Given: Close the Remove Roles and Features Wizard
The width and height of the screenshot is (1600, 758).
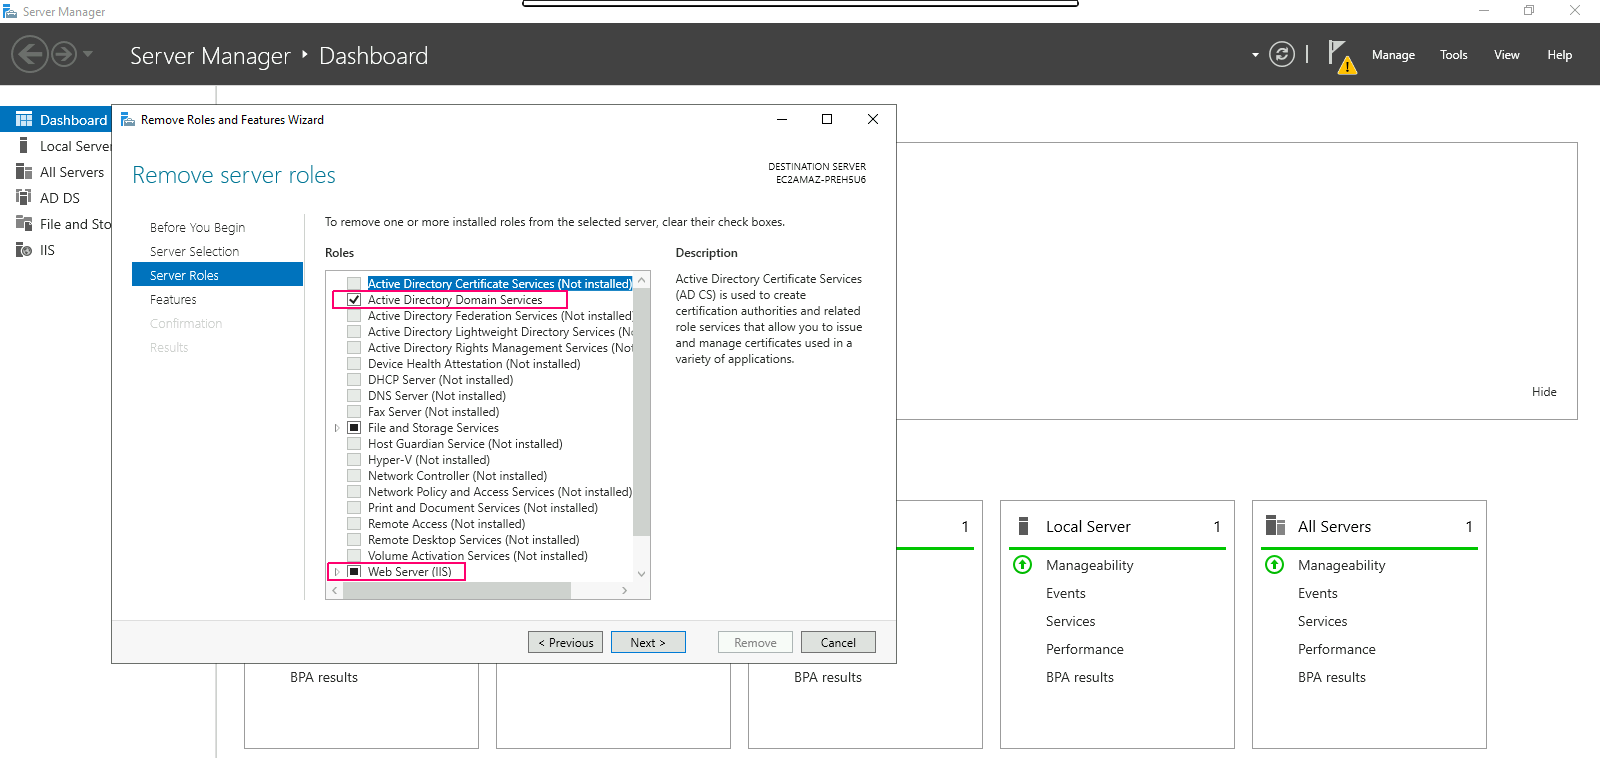Looking at the screenshot, I should (872, 119).
